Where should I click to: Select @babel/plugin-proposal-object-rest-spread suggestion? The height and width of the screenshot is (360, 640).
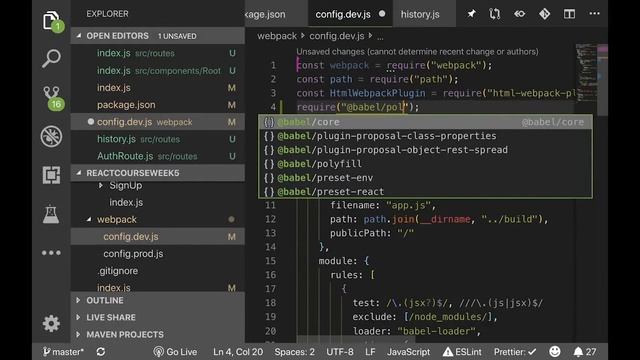click(x=425, y=150)
